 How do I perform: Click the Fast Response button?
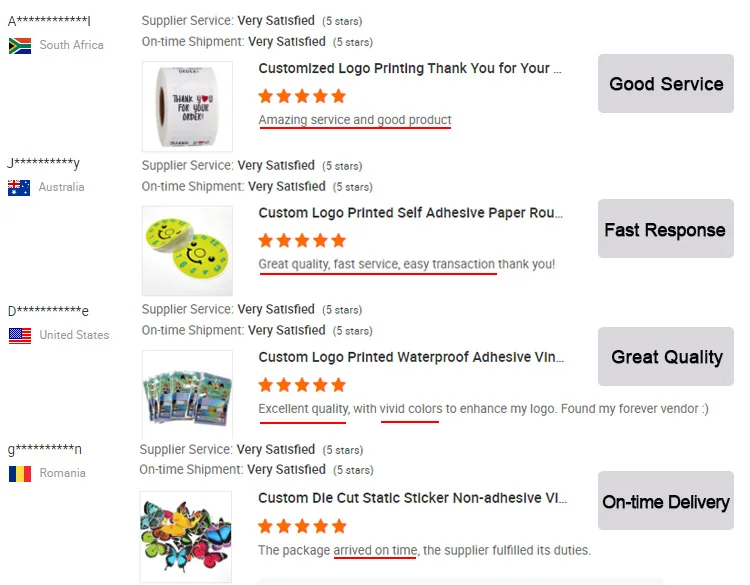coord(665,230)
